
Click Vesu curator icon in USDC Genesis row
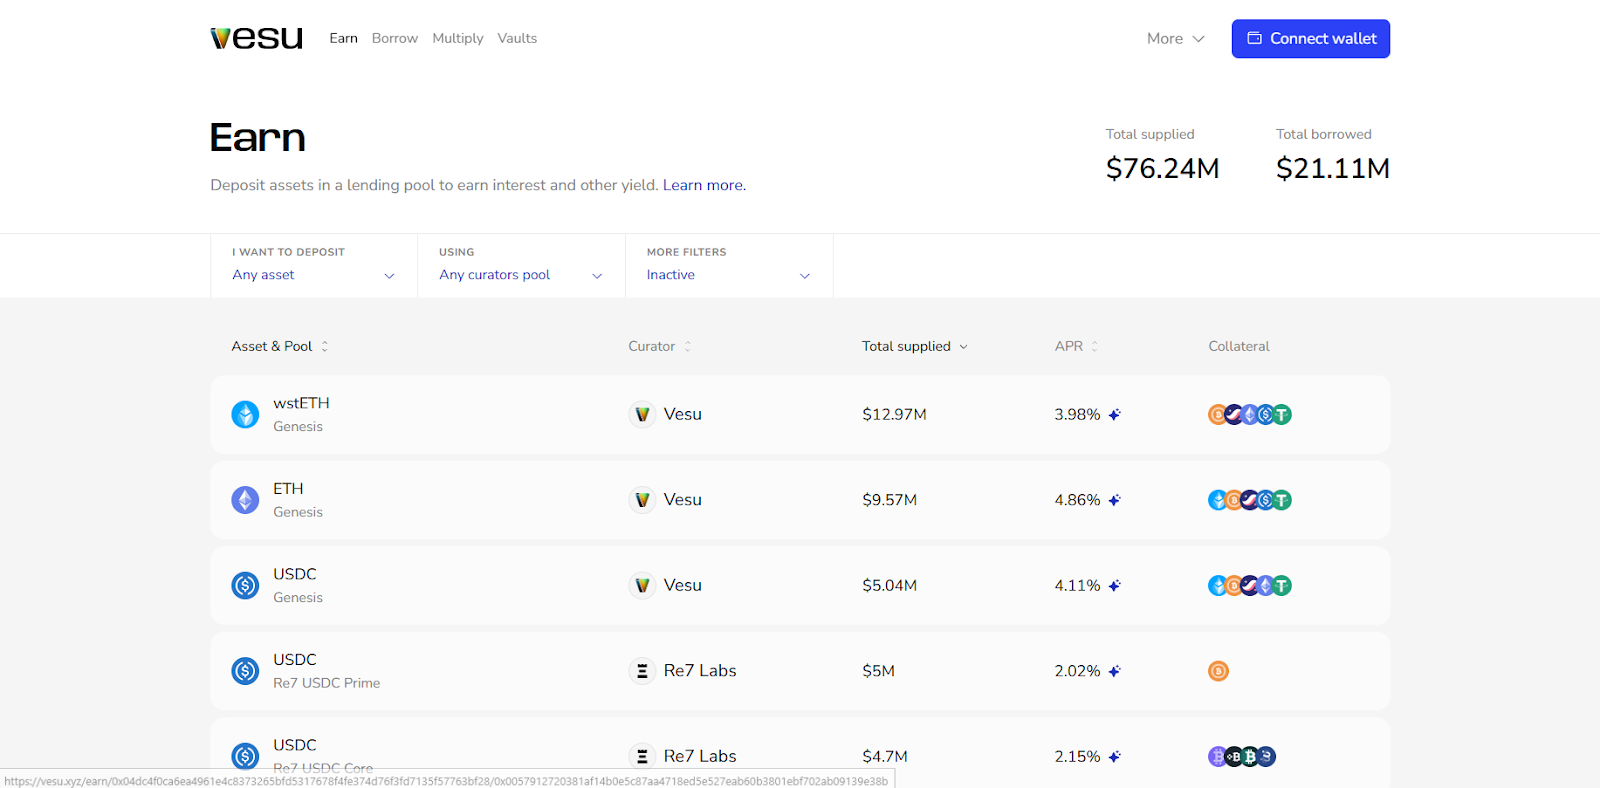tap(642, 585)
